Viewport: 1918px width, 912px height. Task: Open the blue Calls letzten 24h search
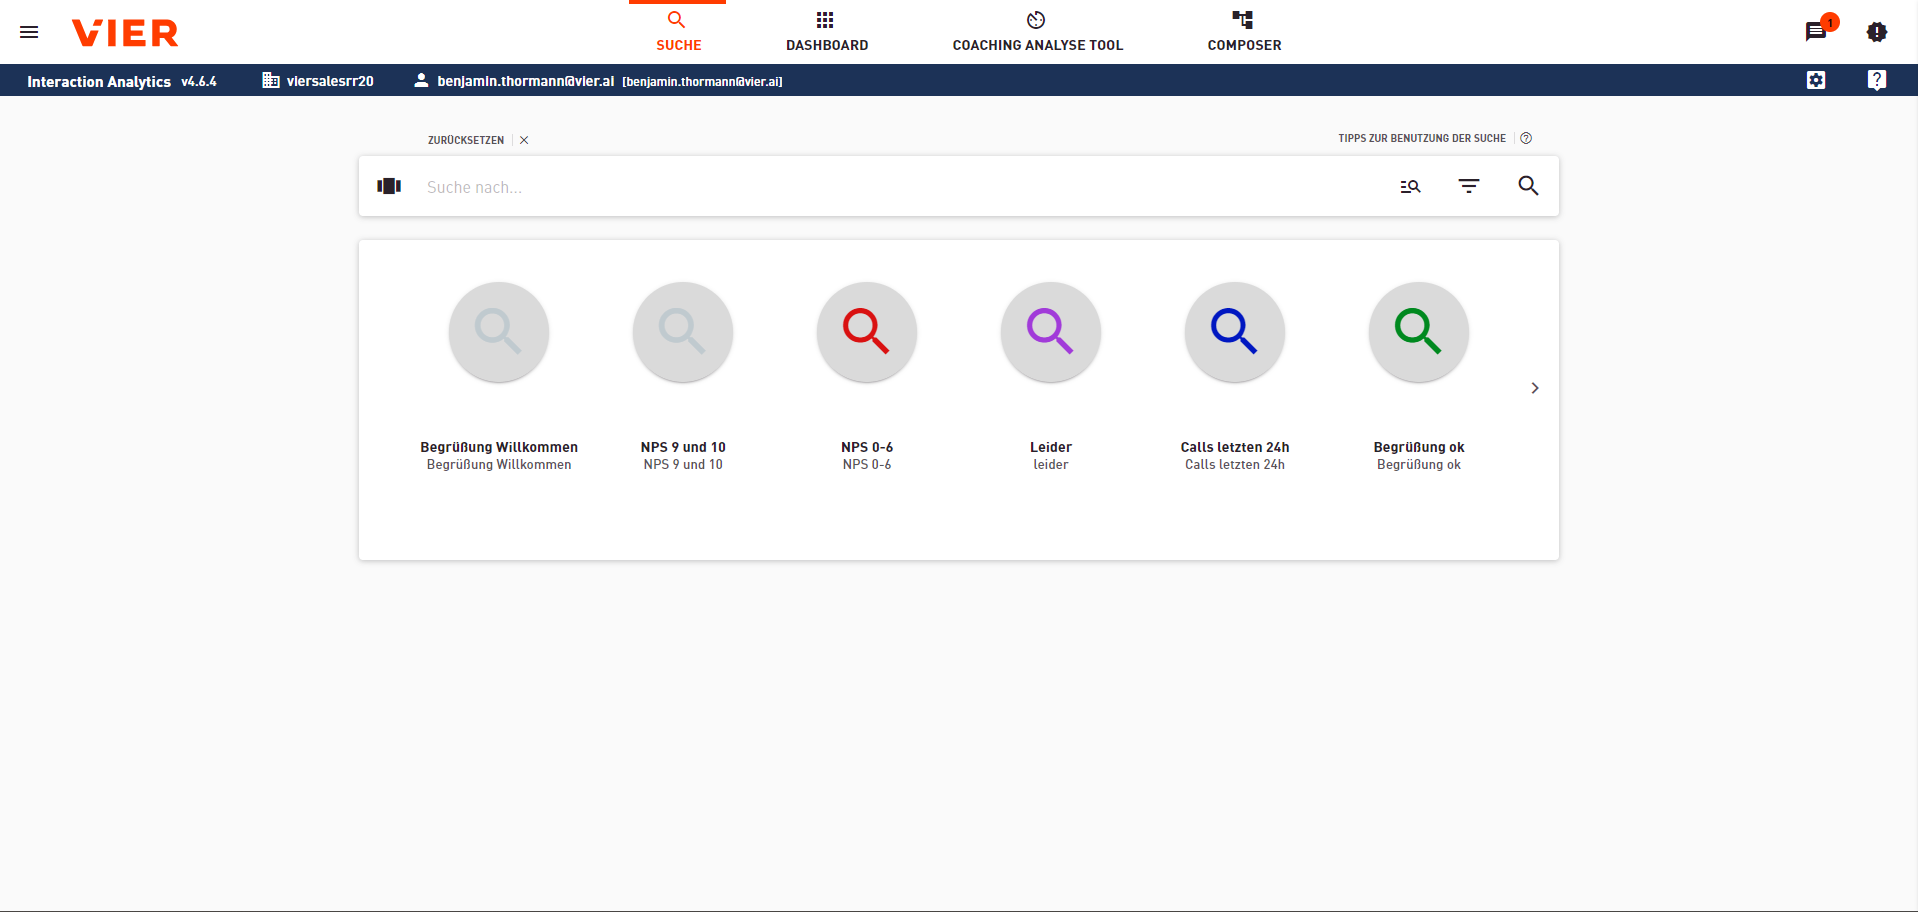(1234, 332)
